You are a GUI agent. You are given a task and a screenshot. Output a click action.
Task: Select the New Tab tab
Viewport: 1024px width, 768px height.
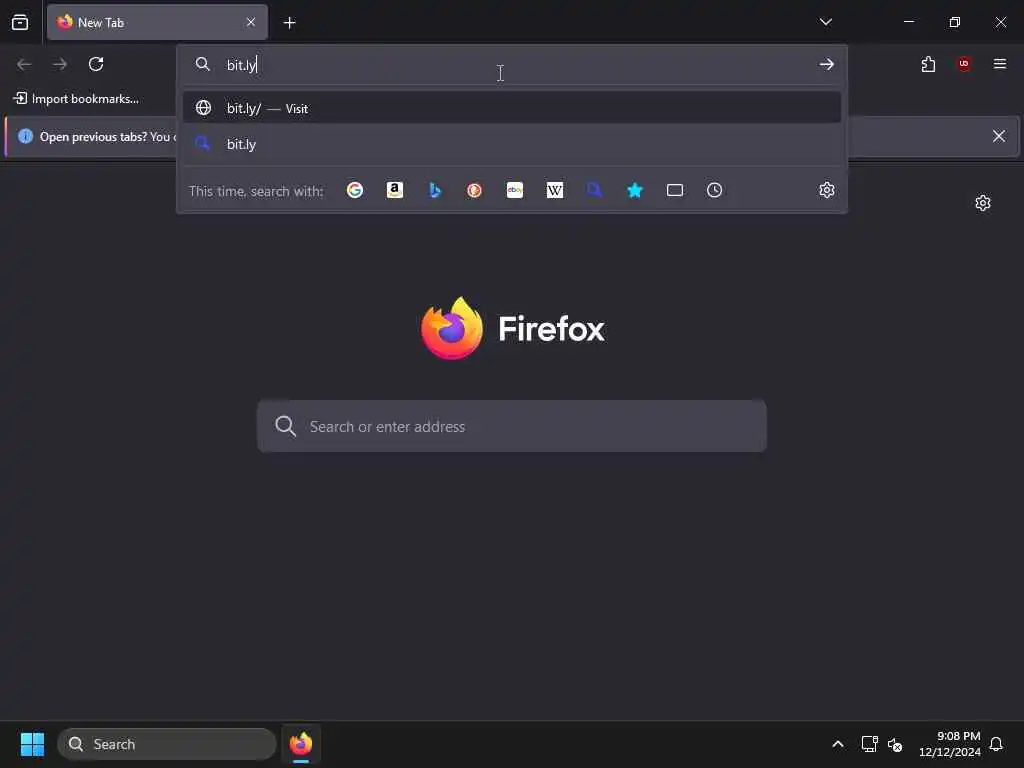[x=157, y=22]
